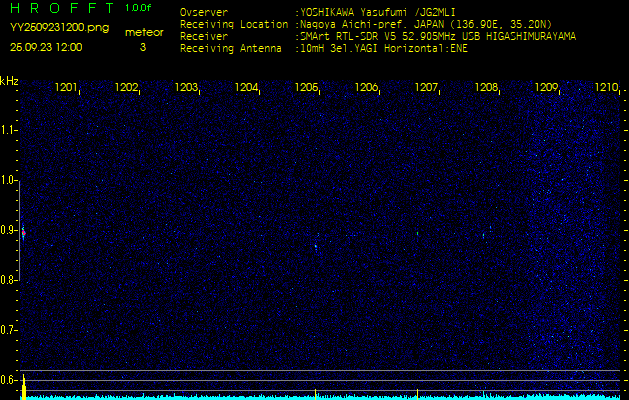Click the yellow meteor label
The width and height of the screenshot is (629, 400).
[142, 32]
